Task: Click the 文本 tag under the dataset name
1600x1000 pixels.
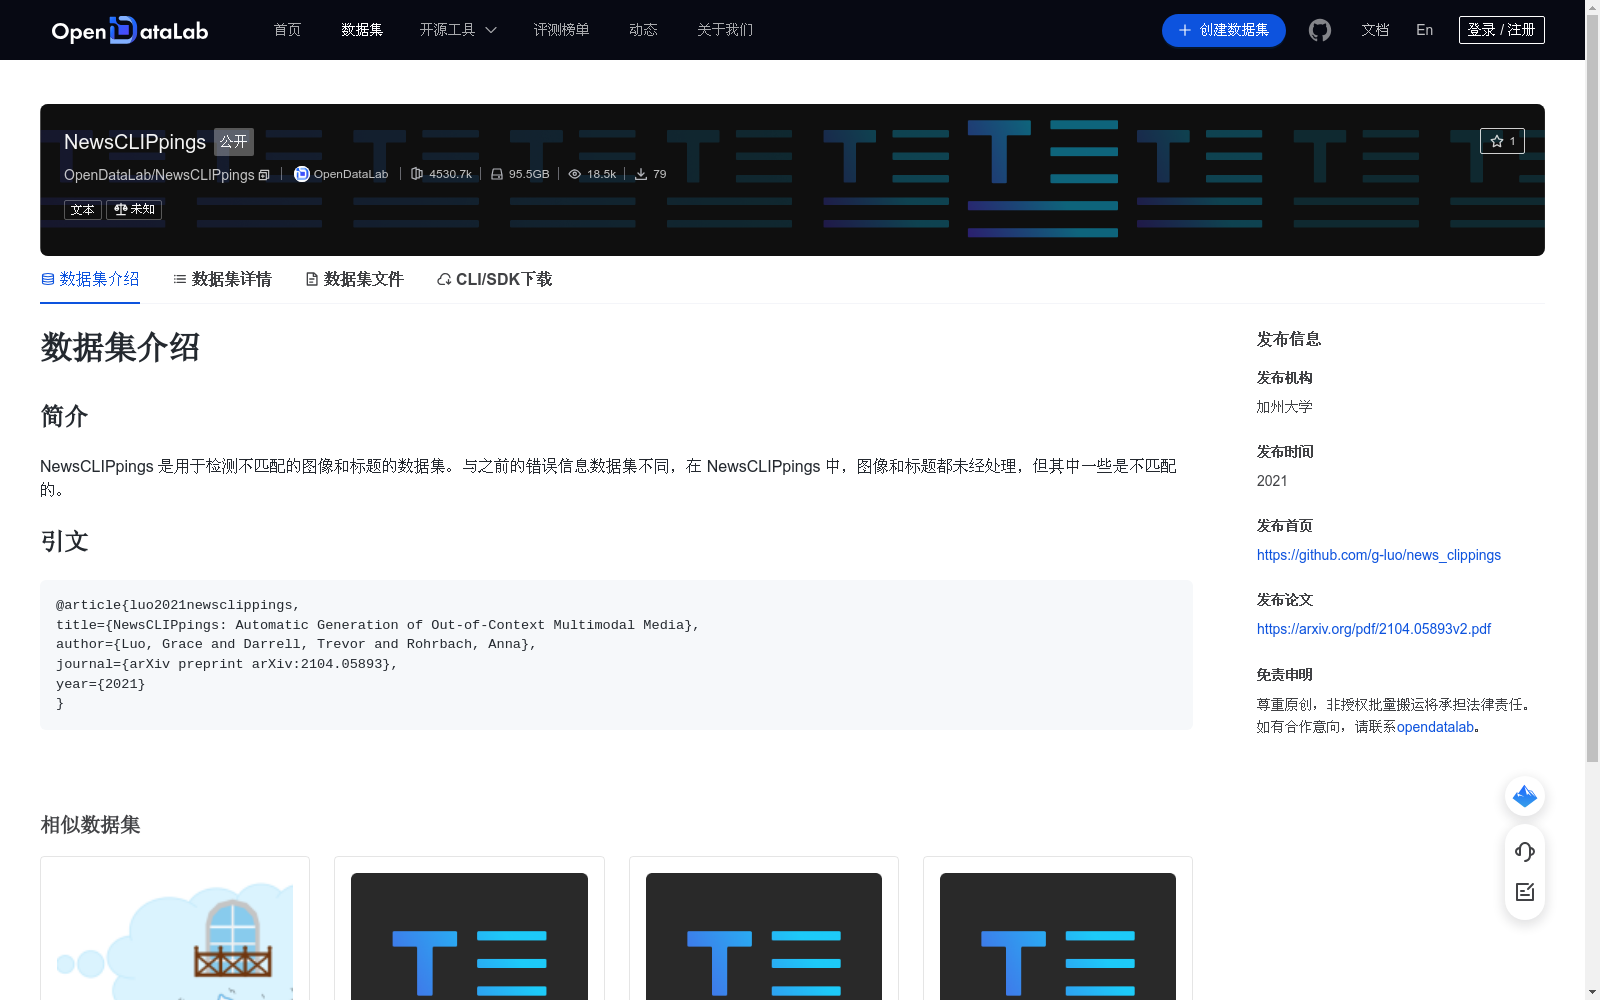Action: (83, 209)
